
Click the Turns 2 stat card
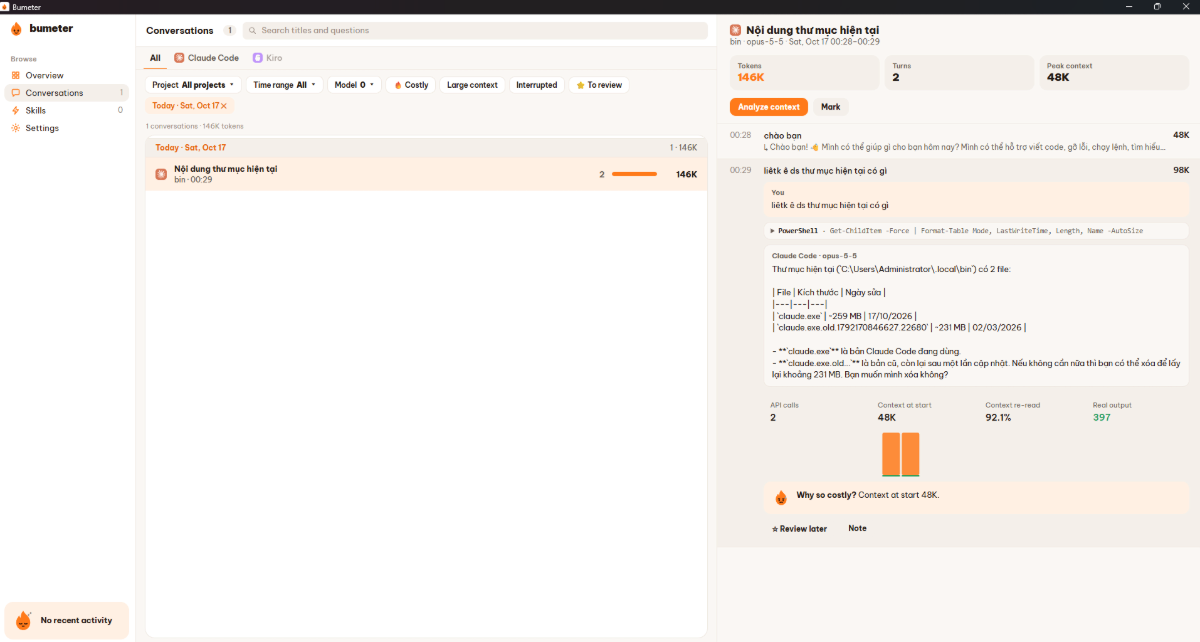(x=959, y=72)
